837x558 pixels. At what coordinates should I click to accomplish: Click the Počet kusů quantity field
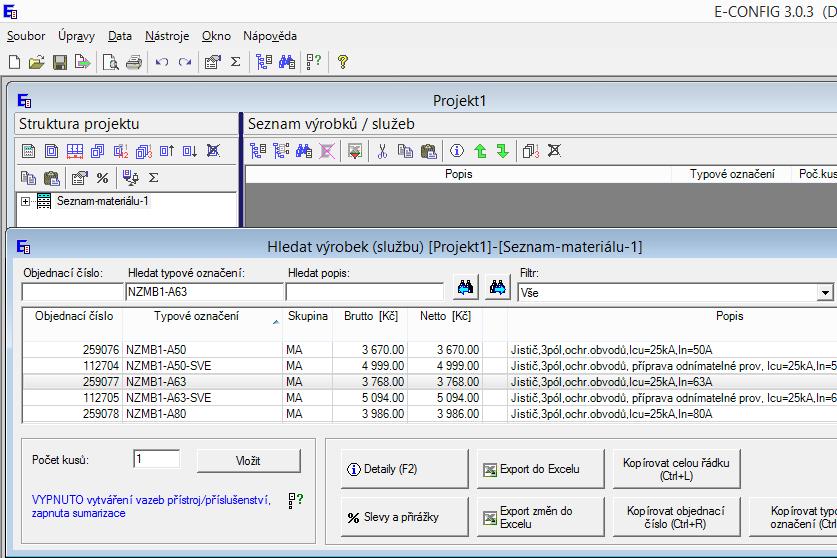(x=156, y=459)
